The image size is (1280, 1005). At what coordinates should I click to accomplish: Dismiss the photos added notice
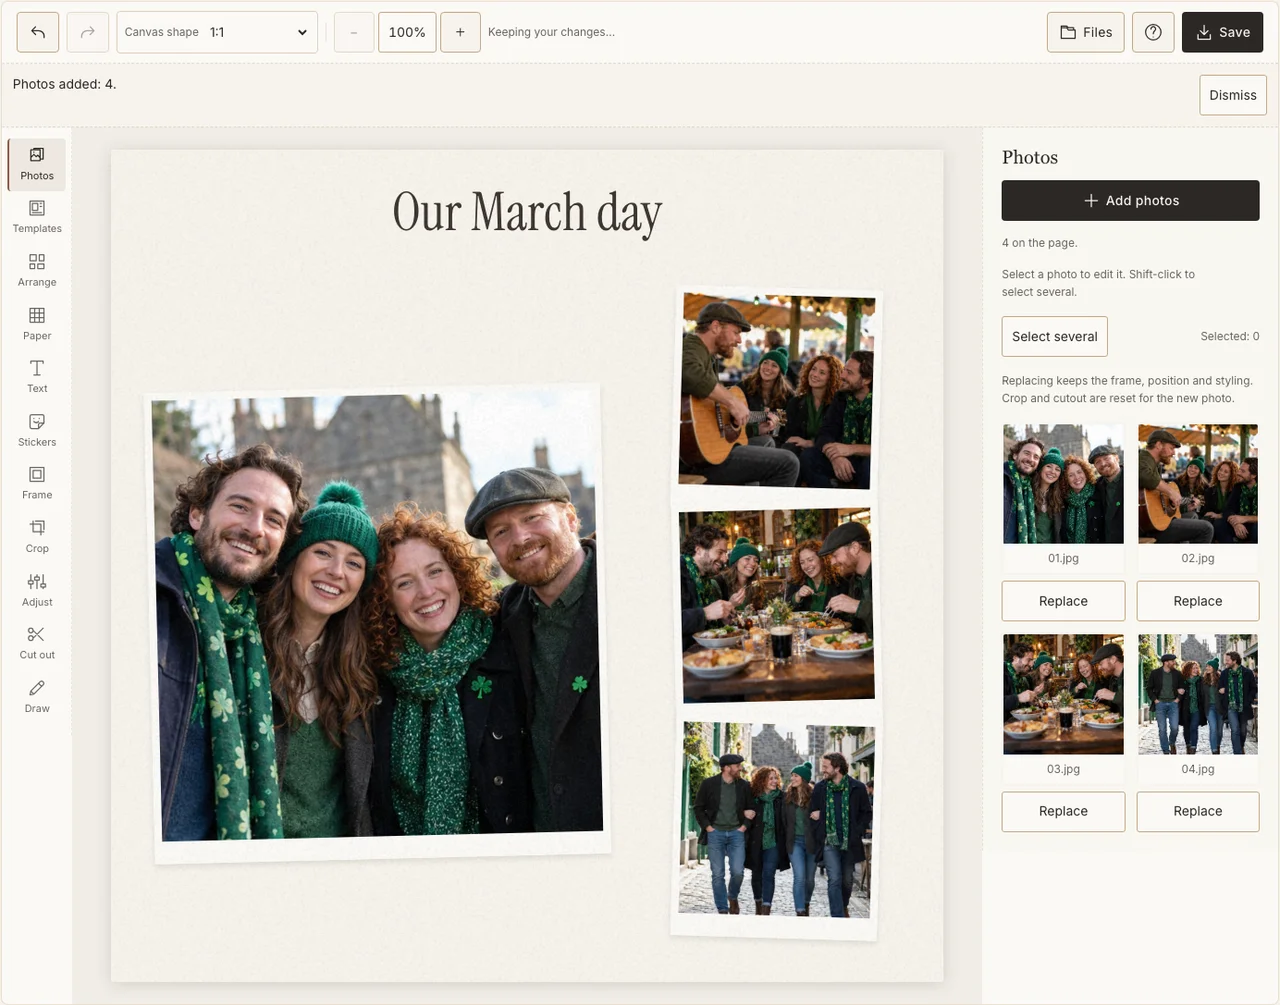click(x=1233, y=95)
